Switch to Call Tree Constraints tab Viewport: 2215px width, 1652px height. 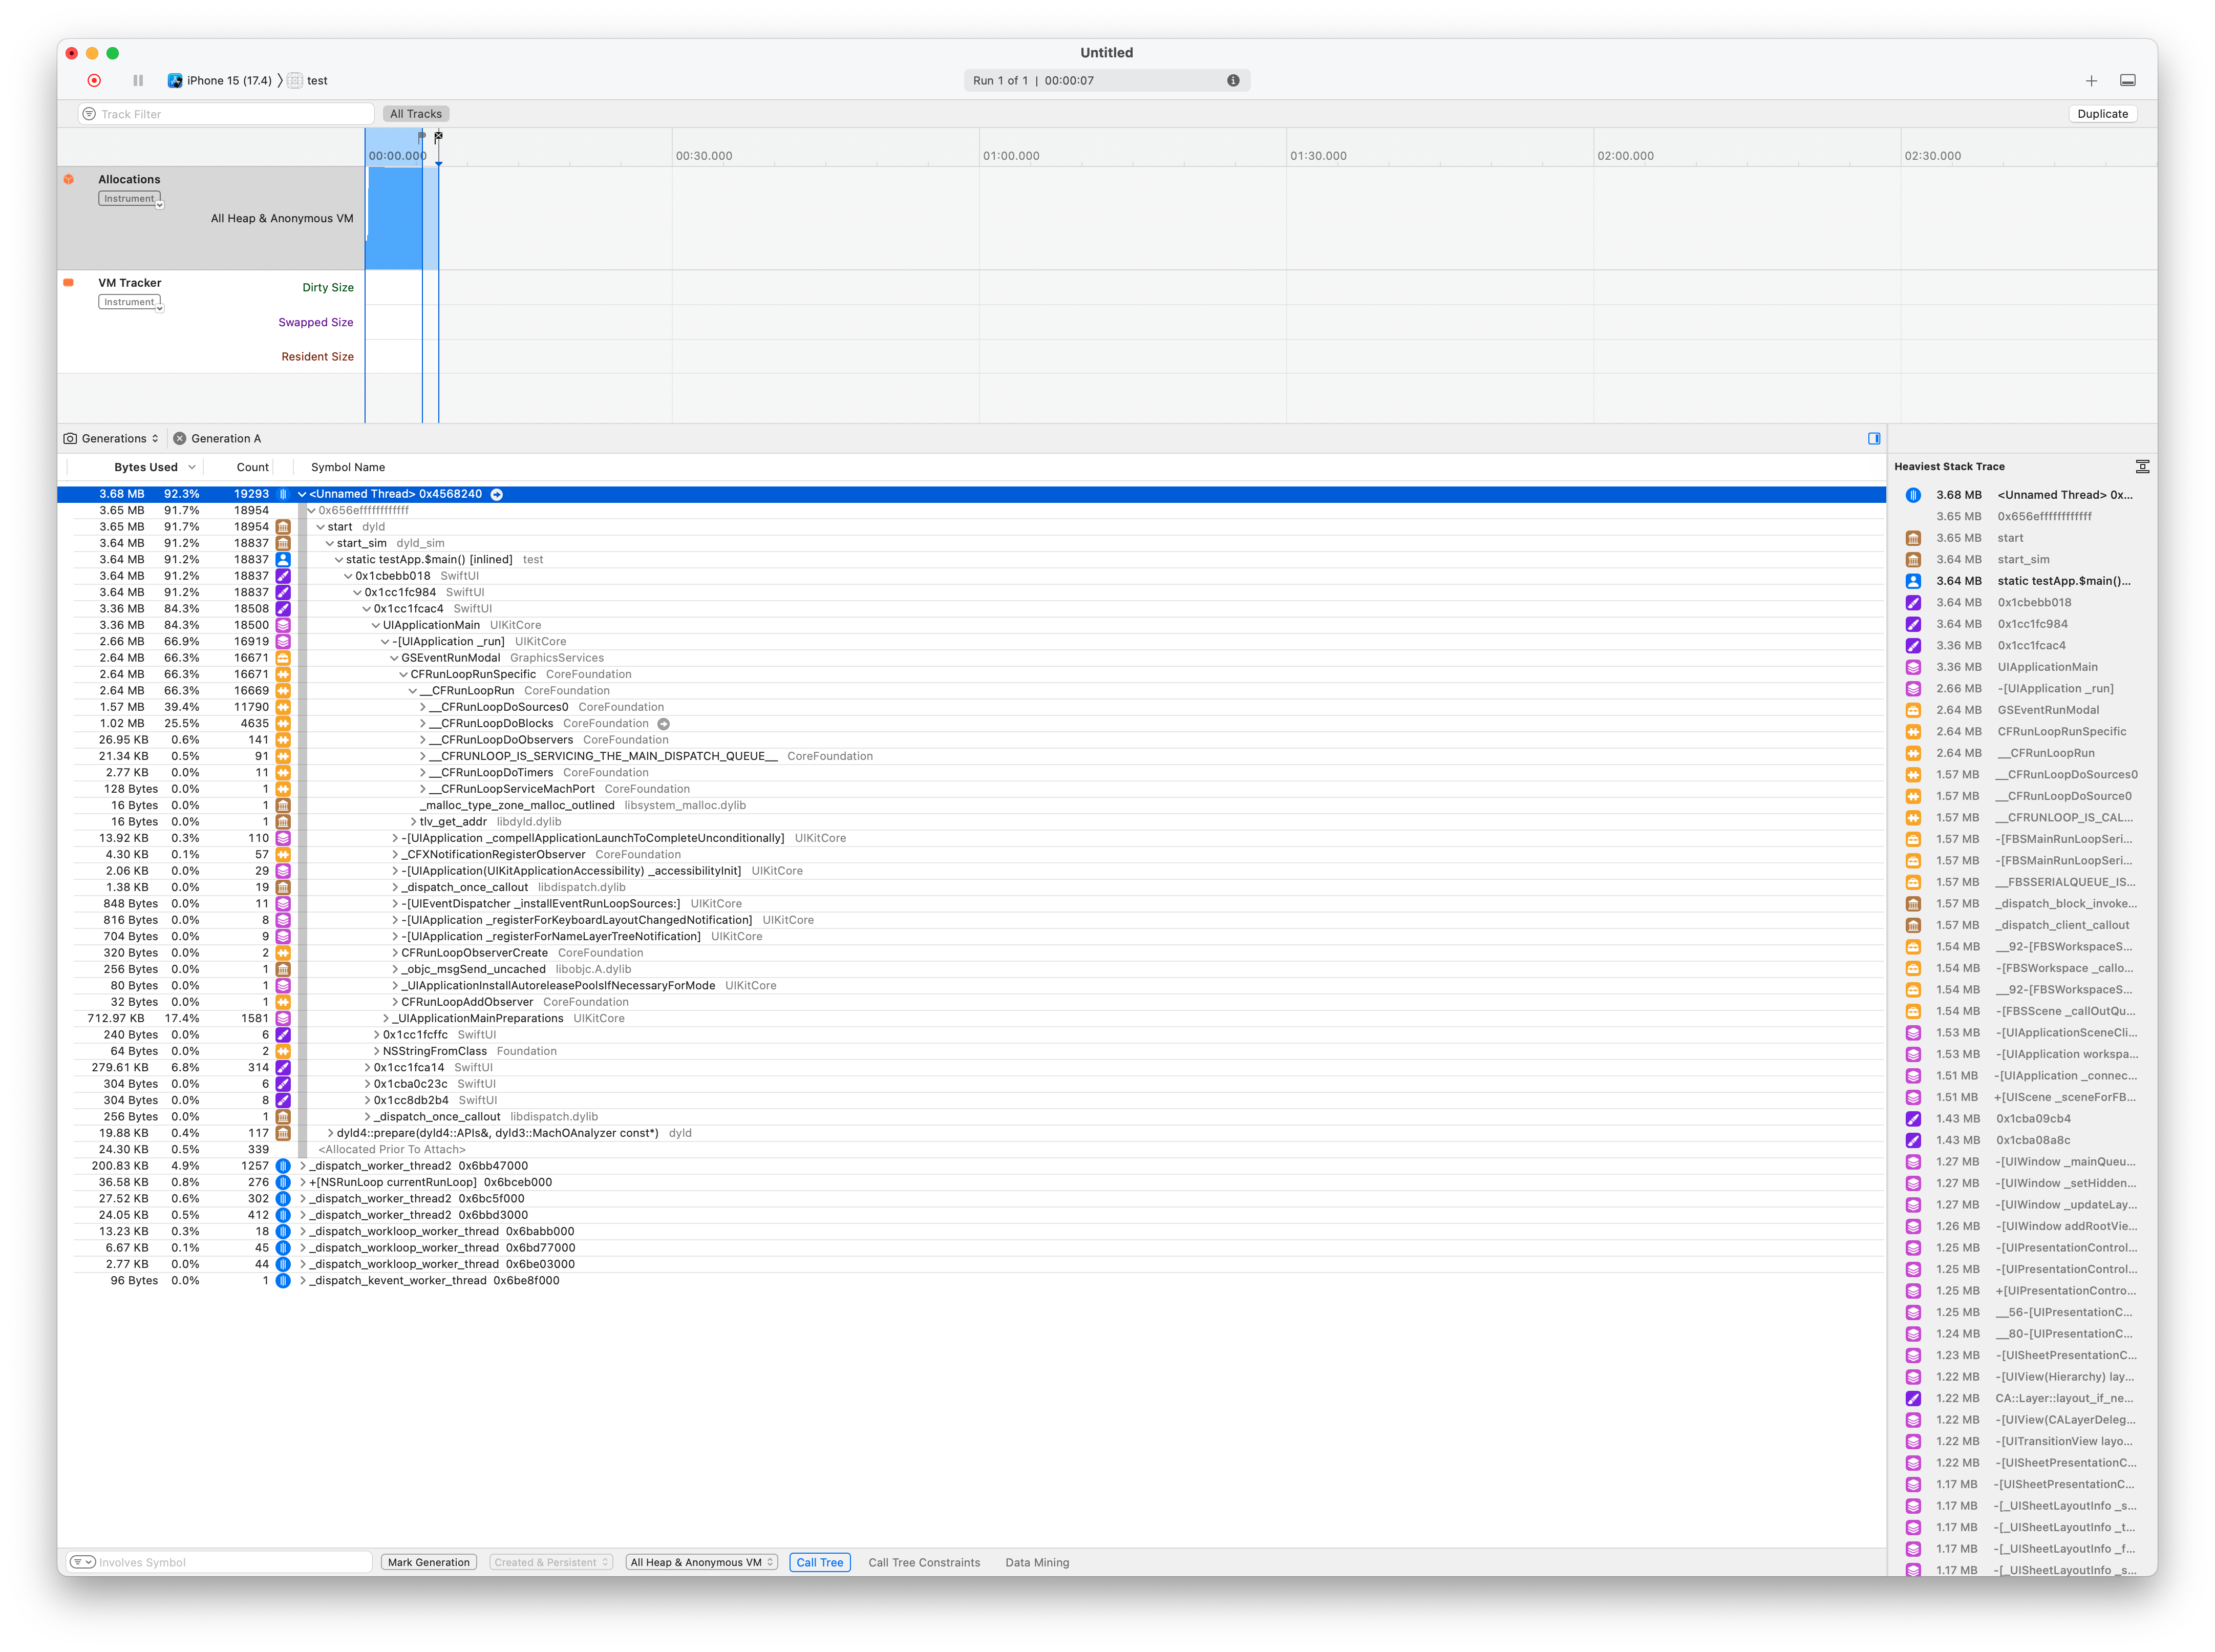tap(923, 1562)
